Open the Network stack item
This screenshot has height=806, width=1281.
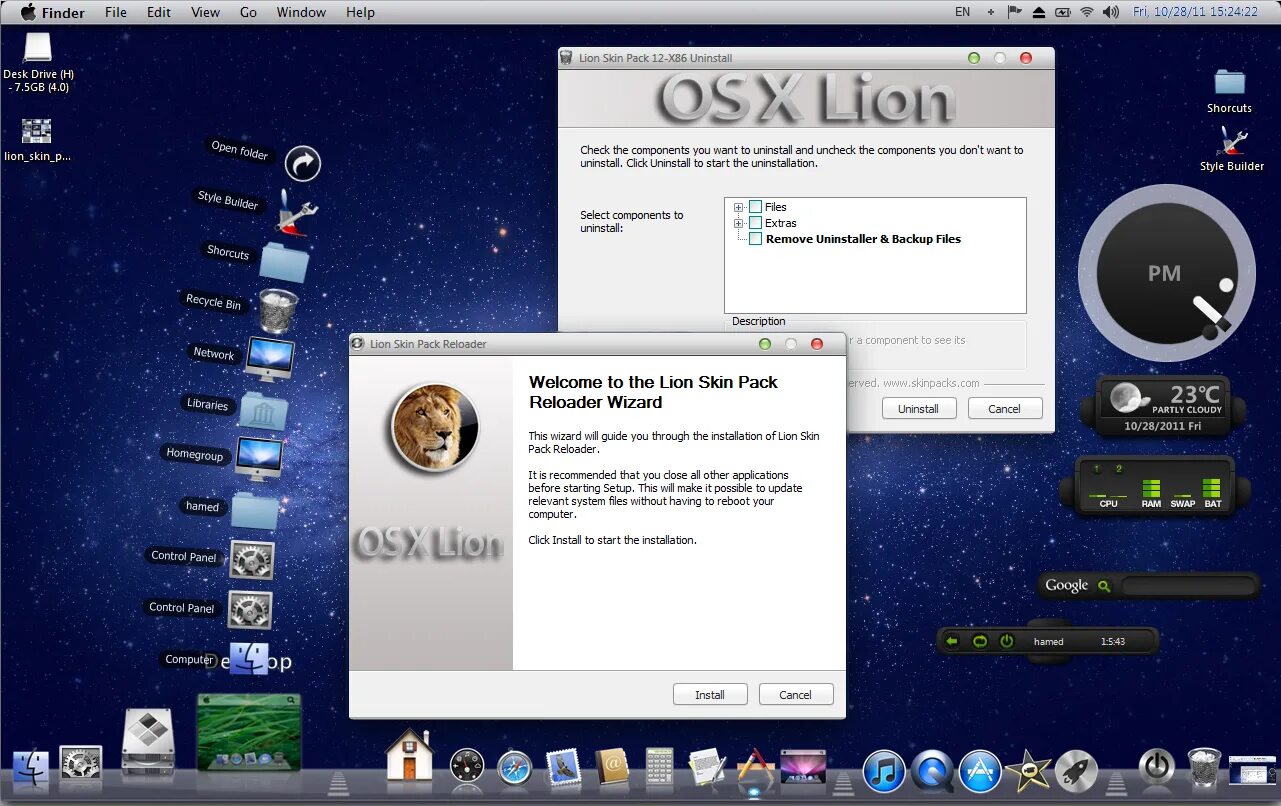pyautogui.click(x=270, y=359)
